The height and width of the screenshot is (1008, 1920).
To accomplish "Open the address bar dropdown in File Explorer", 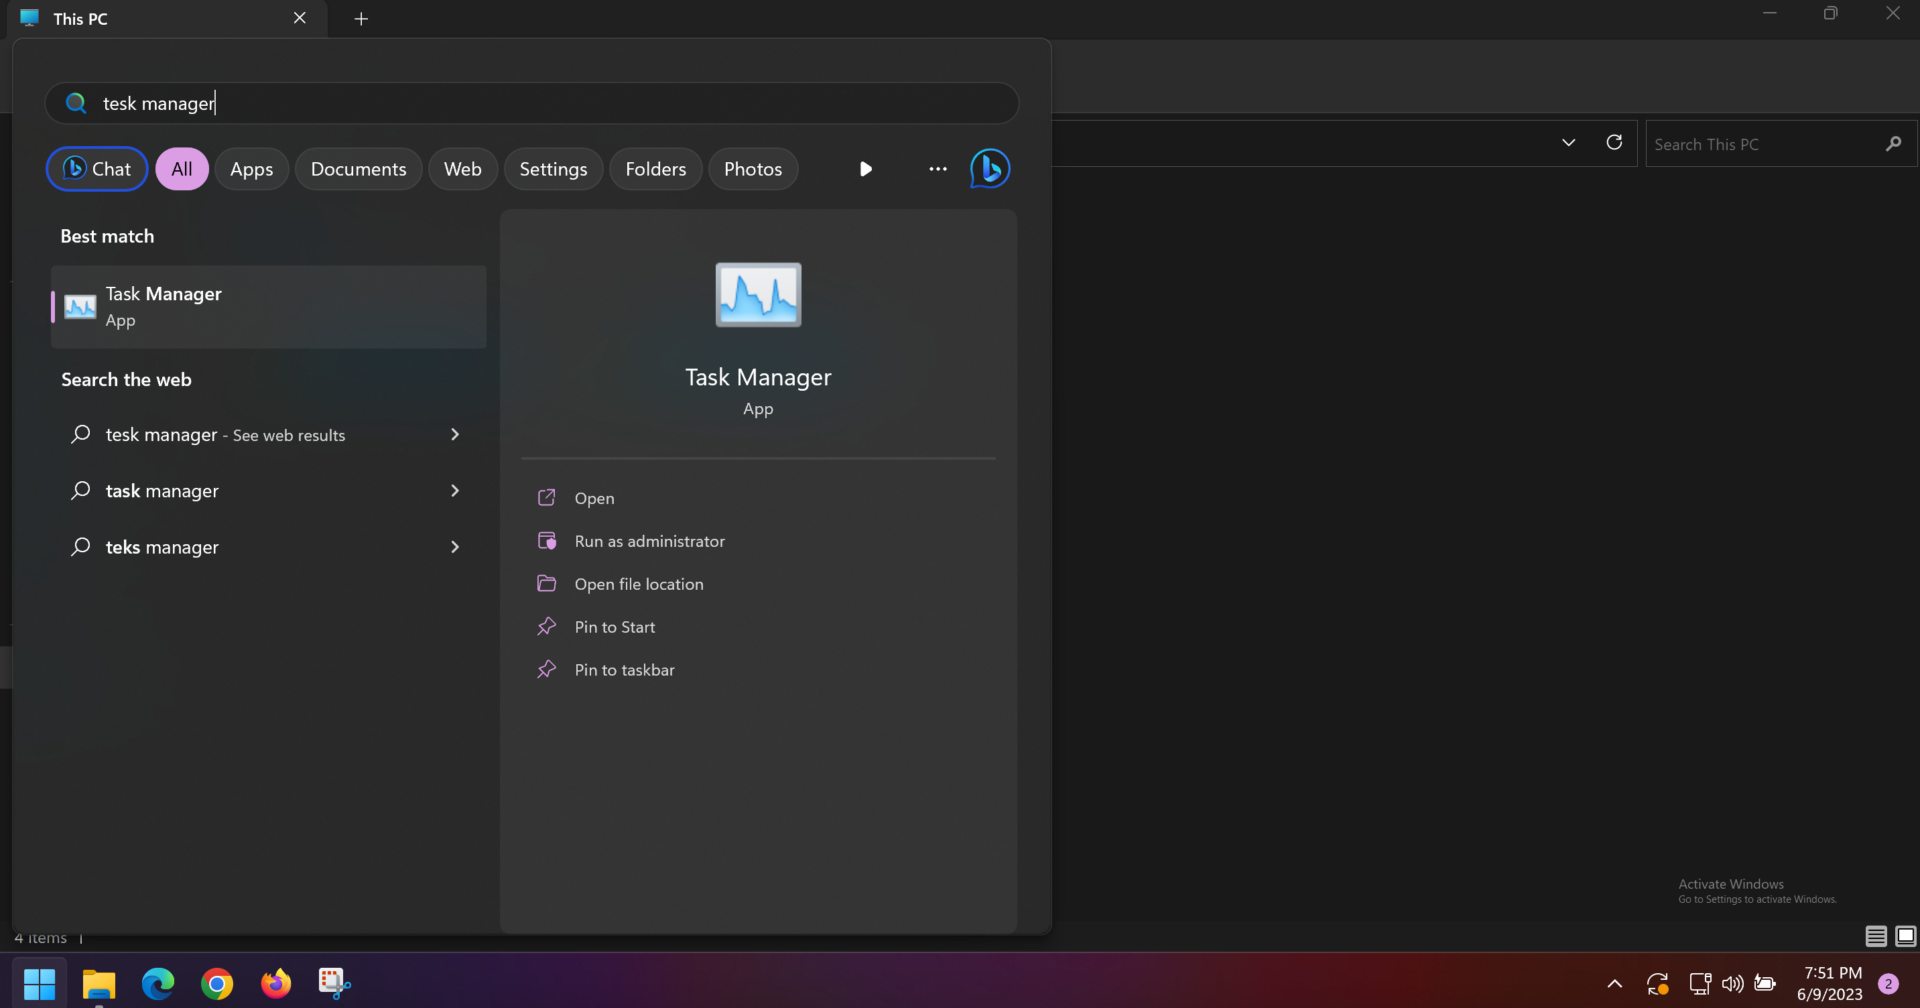I will (x=1568, y=142).
